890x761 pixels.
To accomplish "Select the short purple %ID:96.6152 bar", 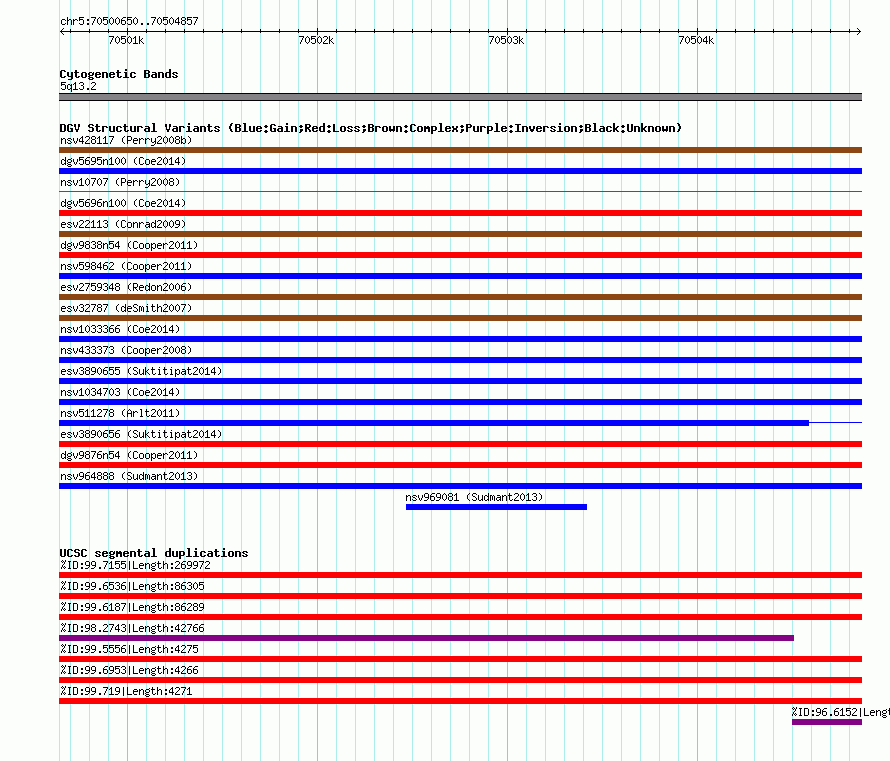I will [827, 722].
